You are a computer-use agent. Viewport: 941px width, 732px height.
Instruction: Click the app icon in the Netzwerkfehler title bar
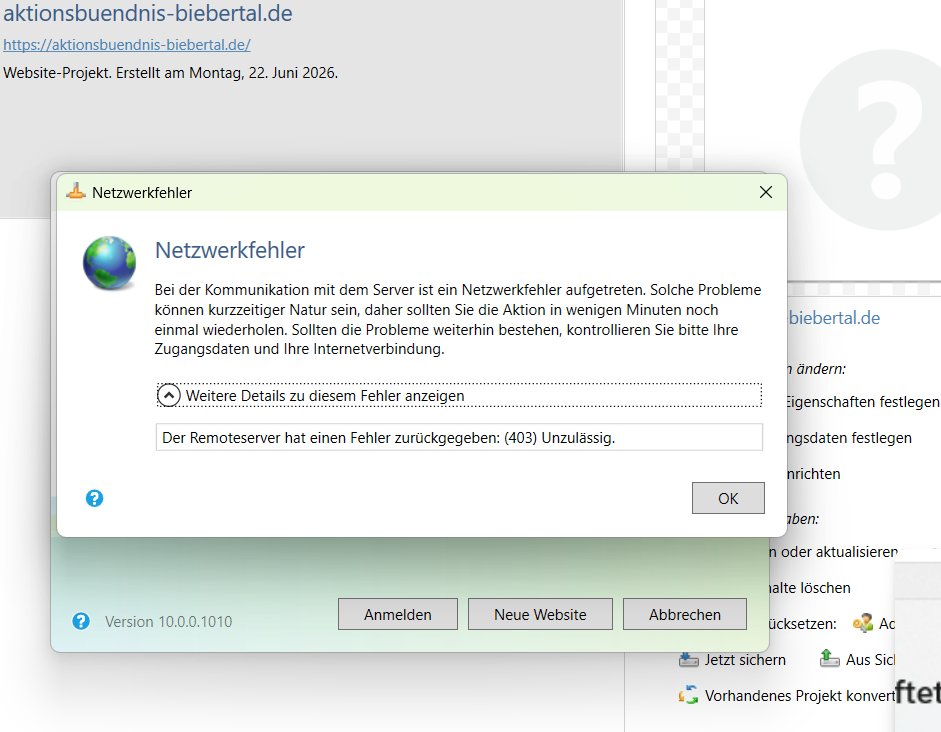coord(76,191)
